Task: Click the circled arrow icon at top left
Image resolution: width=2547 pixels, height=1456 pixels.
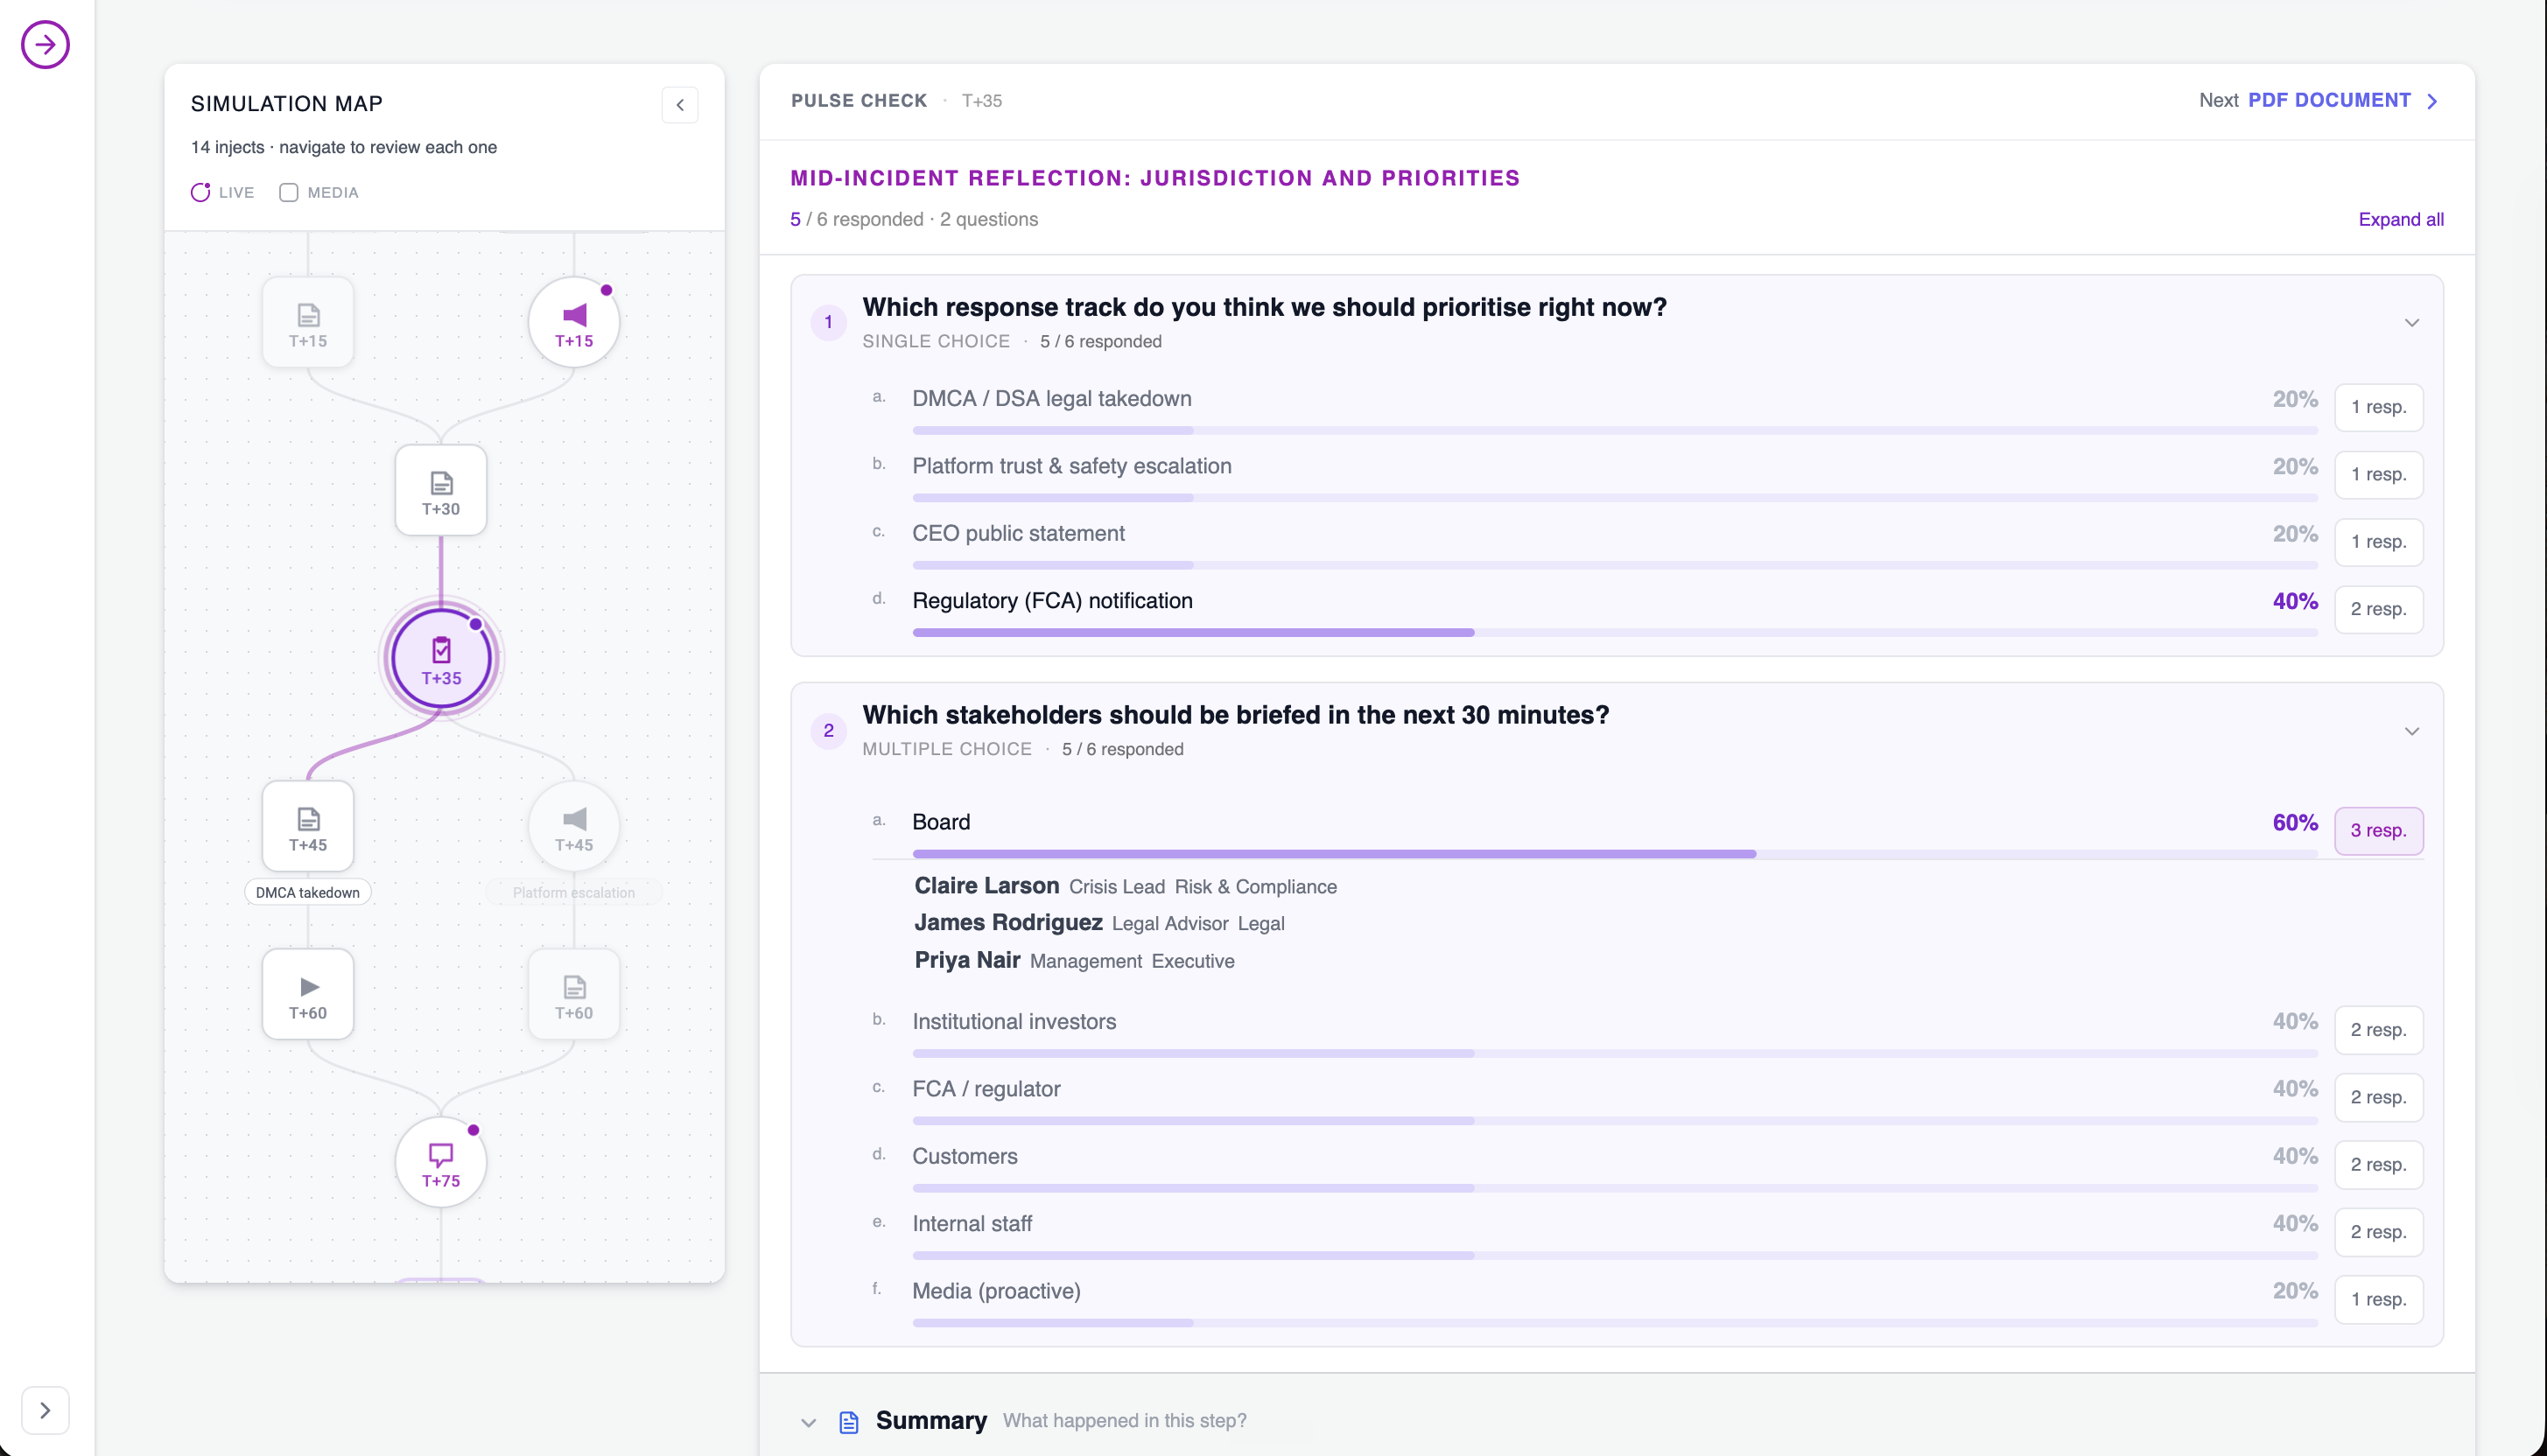Action: click(45, 44)
